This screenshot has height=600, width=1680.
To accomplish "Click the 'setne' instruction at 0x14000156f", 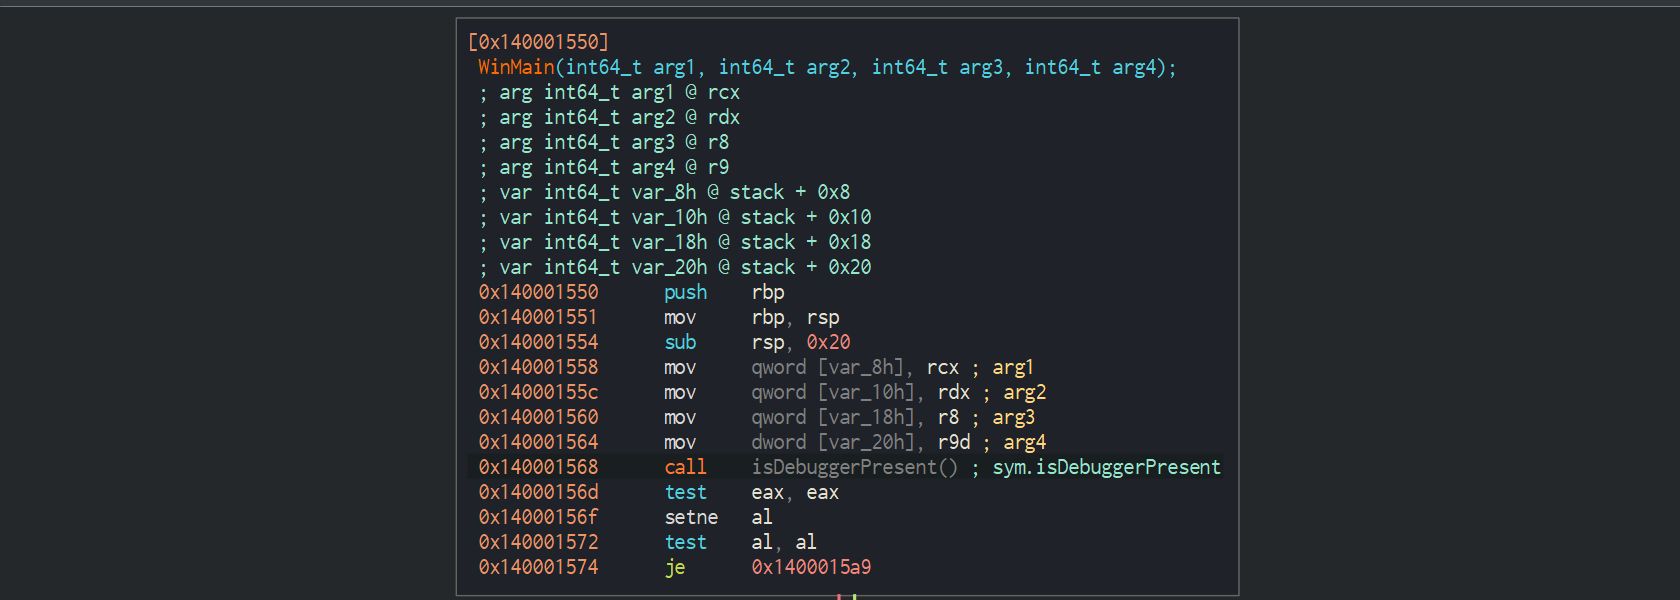I will 691,517.
